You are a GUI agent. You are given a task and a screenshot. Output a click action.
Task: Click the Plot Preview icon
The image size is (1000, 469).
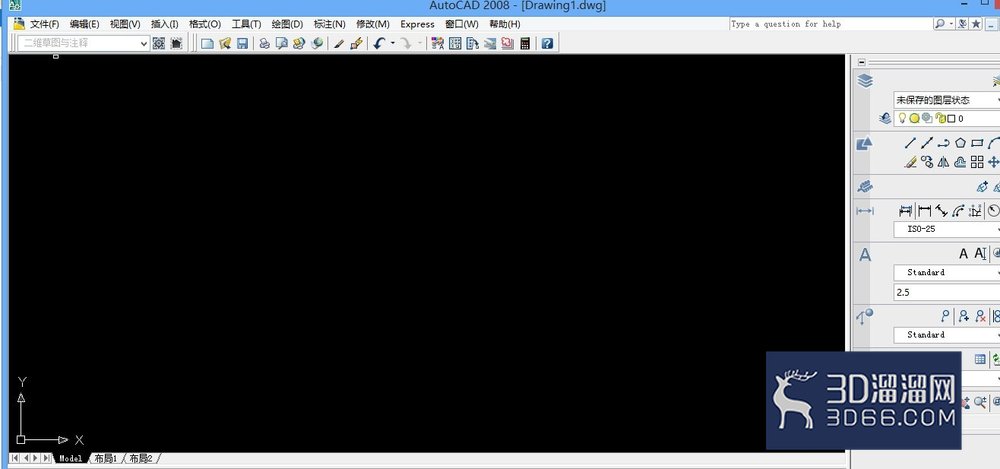click(x=281, y=43)
